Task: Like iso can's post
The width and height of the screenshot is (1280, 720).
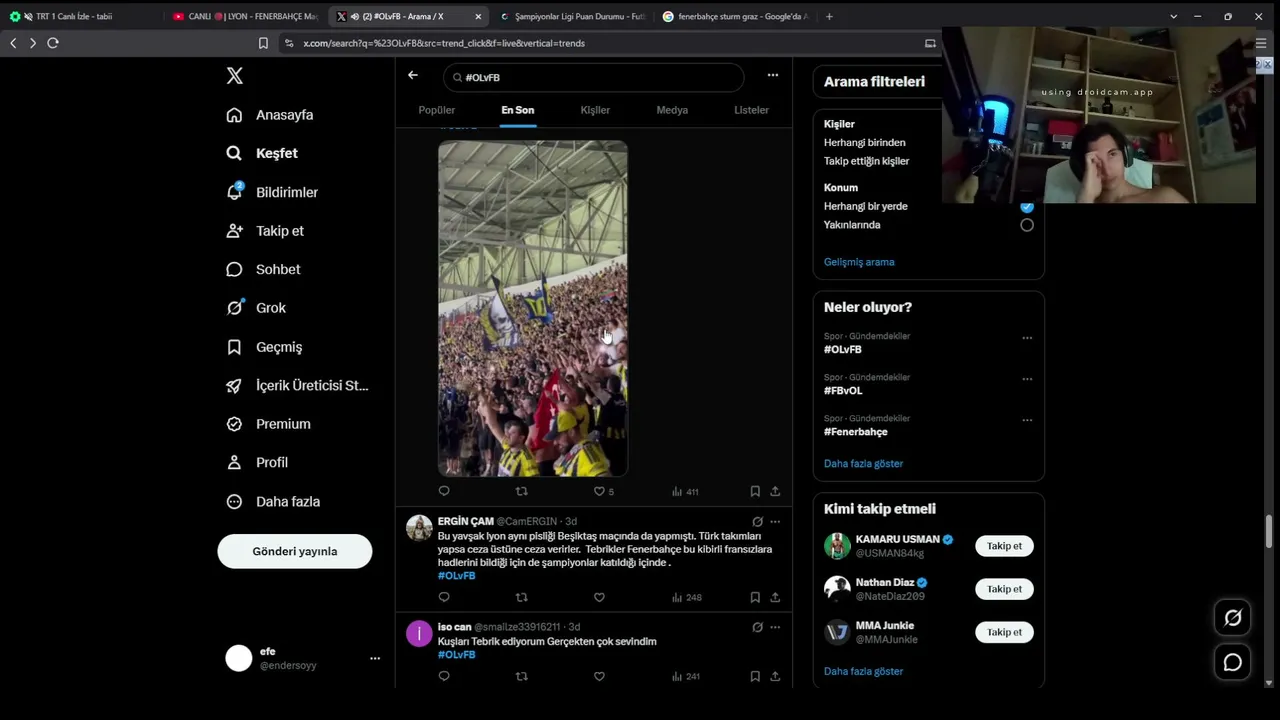Action: [x=599, y=676]
